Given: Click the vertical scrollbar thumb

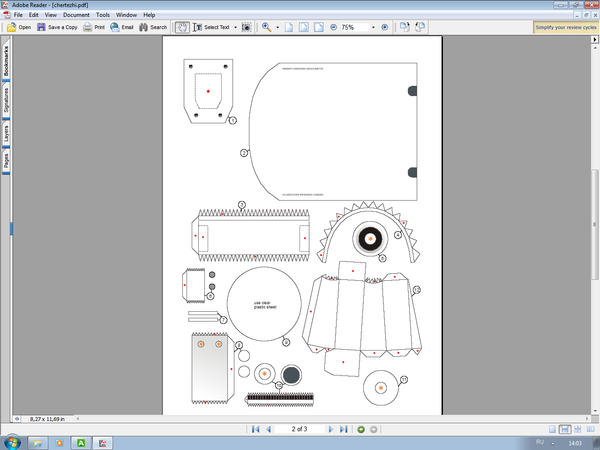Looking at the screenshot, I should [x=595, y=225].
